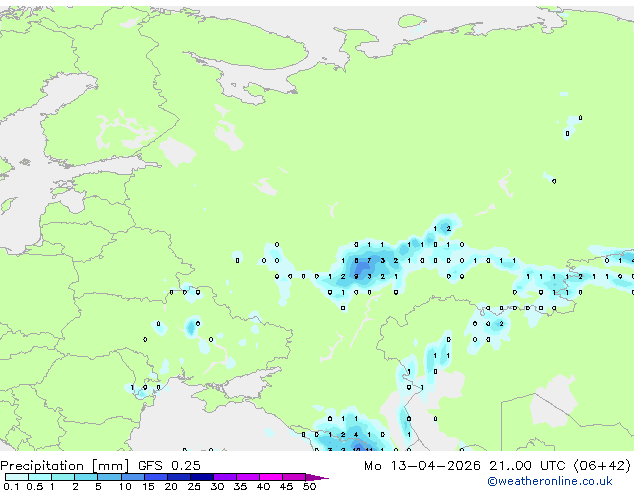Click the 0.5–1 mm legend swatch
The width and height of the screenshot is (634, 490).
coord(40,477)
